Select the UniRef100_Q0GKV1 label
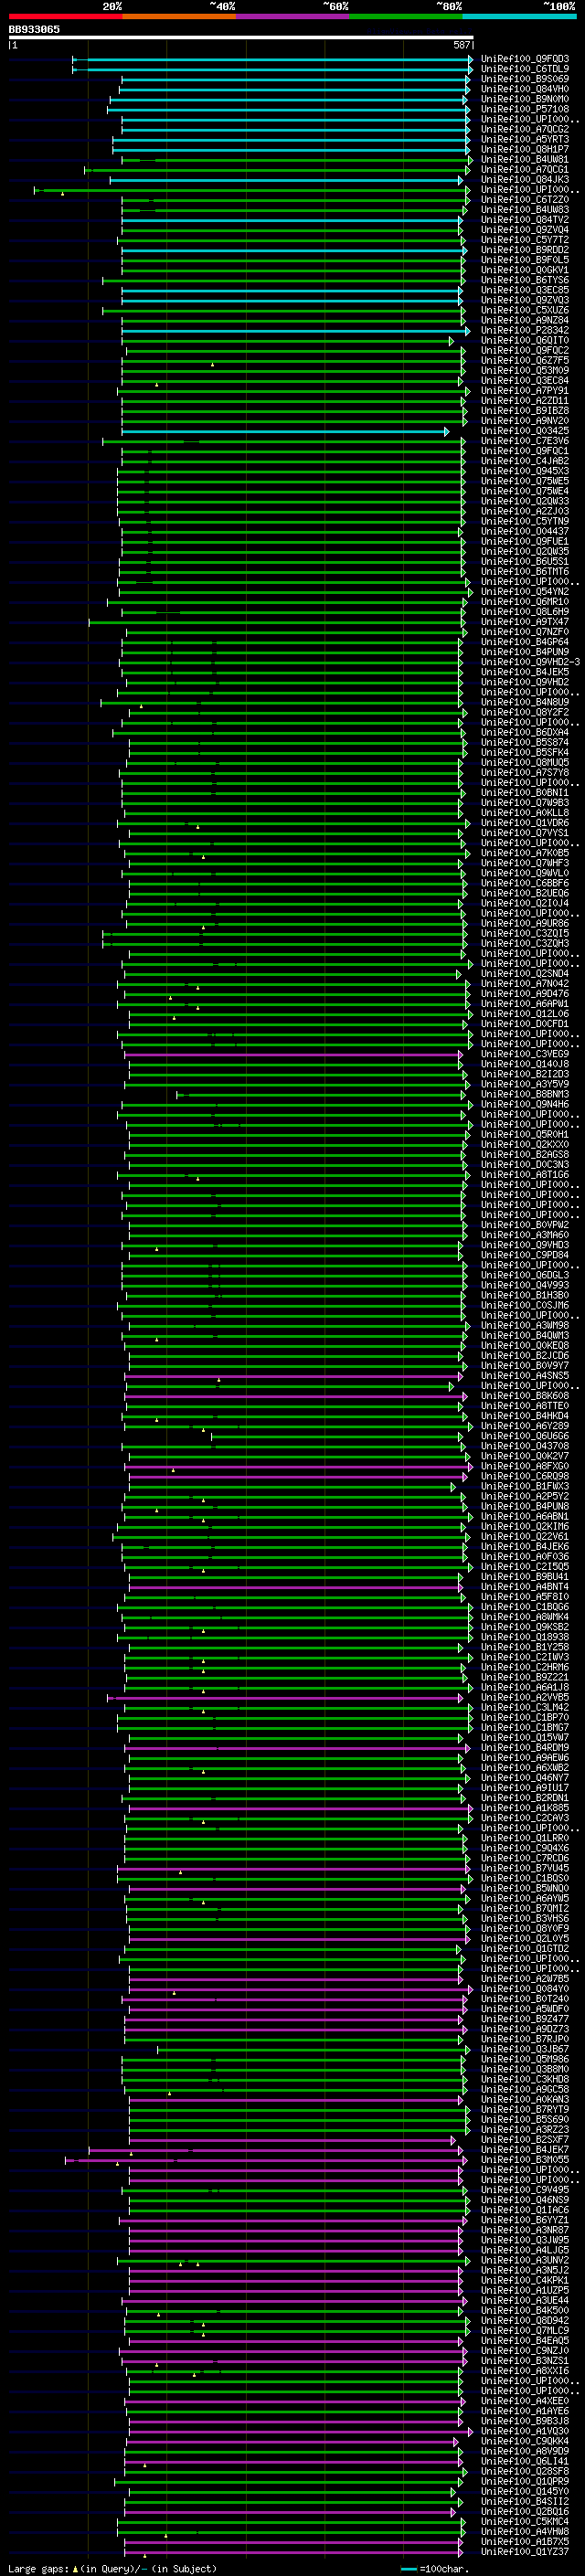This screenshot has height=2576, width=585. (525, 270)
